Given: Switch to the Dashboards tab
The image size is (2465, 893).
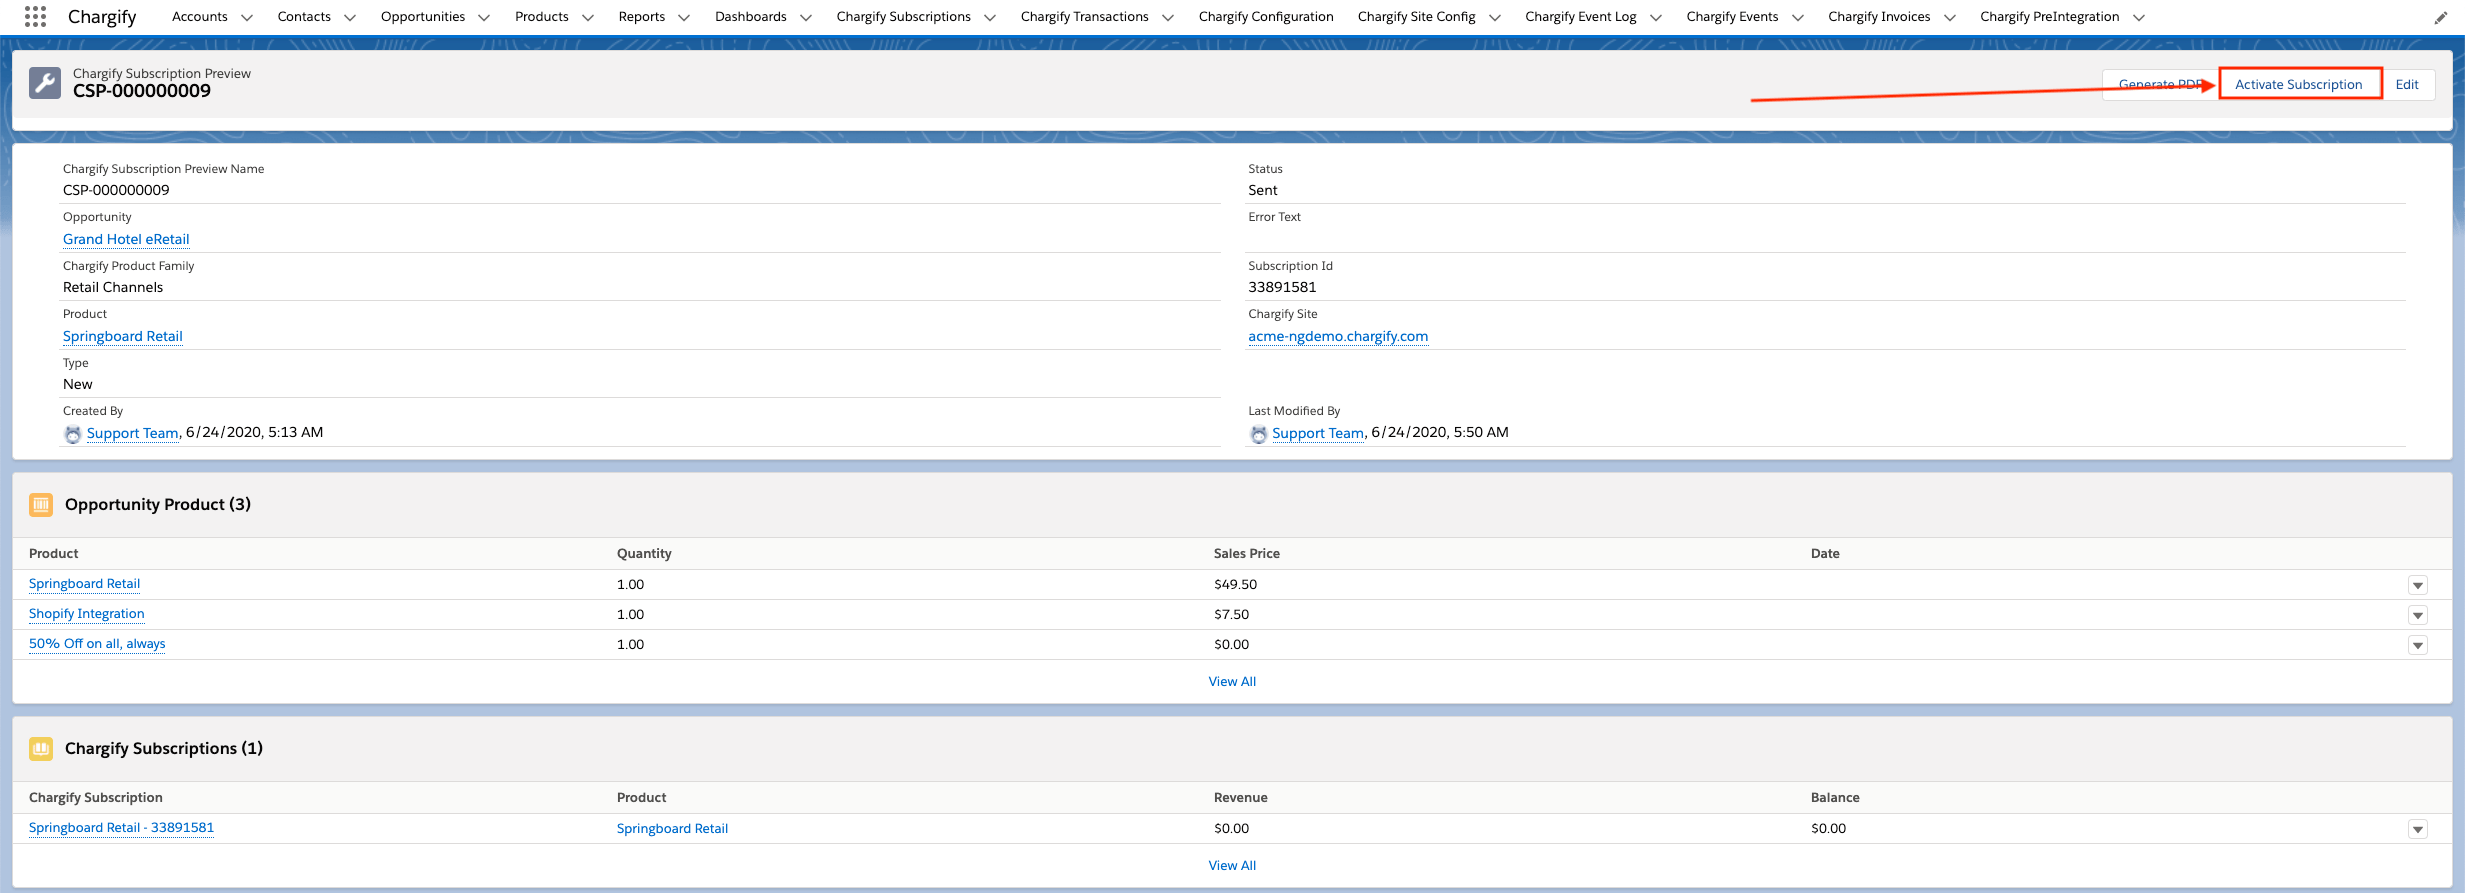Looking at the screenshot, I should coord(750,17).
